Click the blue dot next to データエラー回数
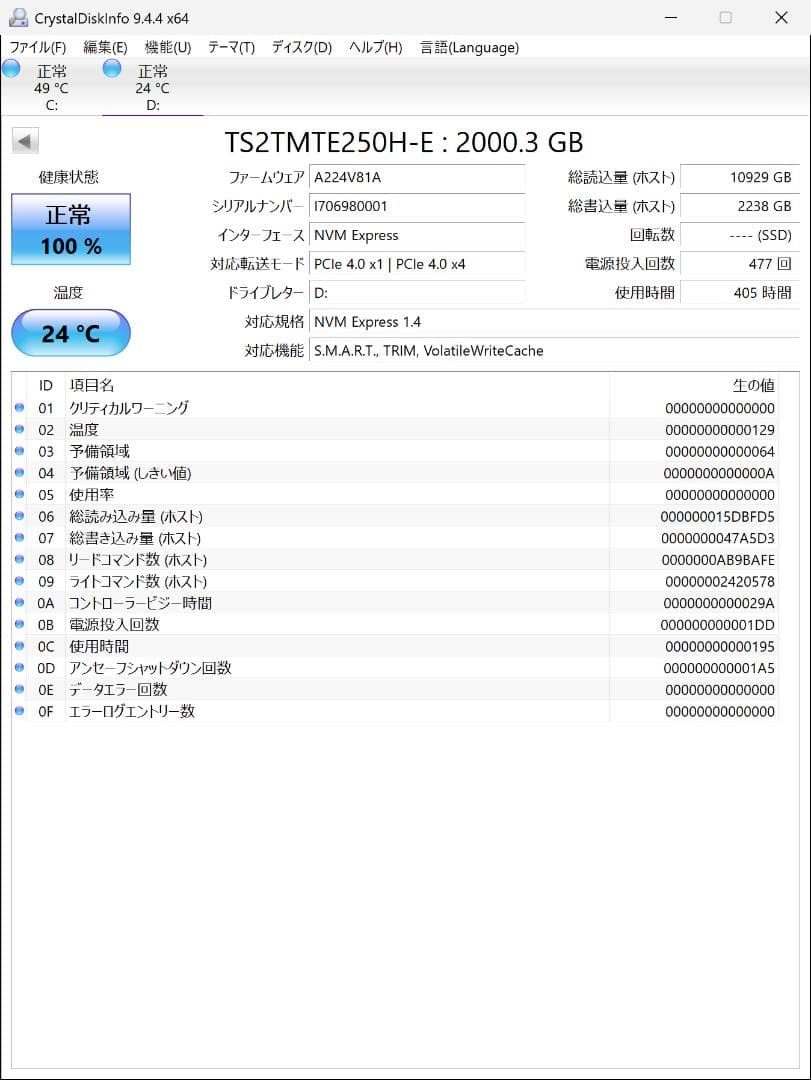The image size is (811, 1080). (19, 689)
